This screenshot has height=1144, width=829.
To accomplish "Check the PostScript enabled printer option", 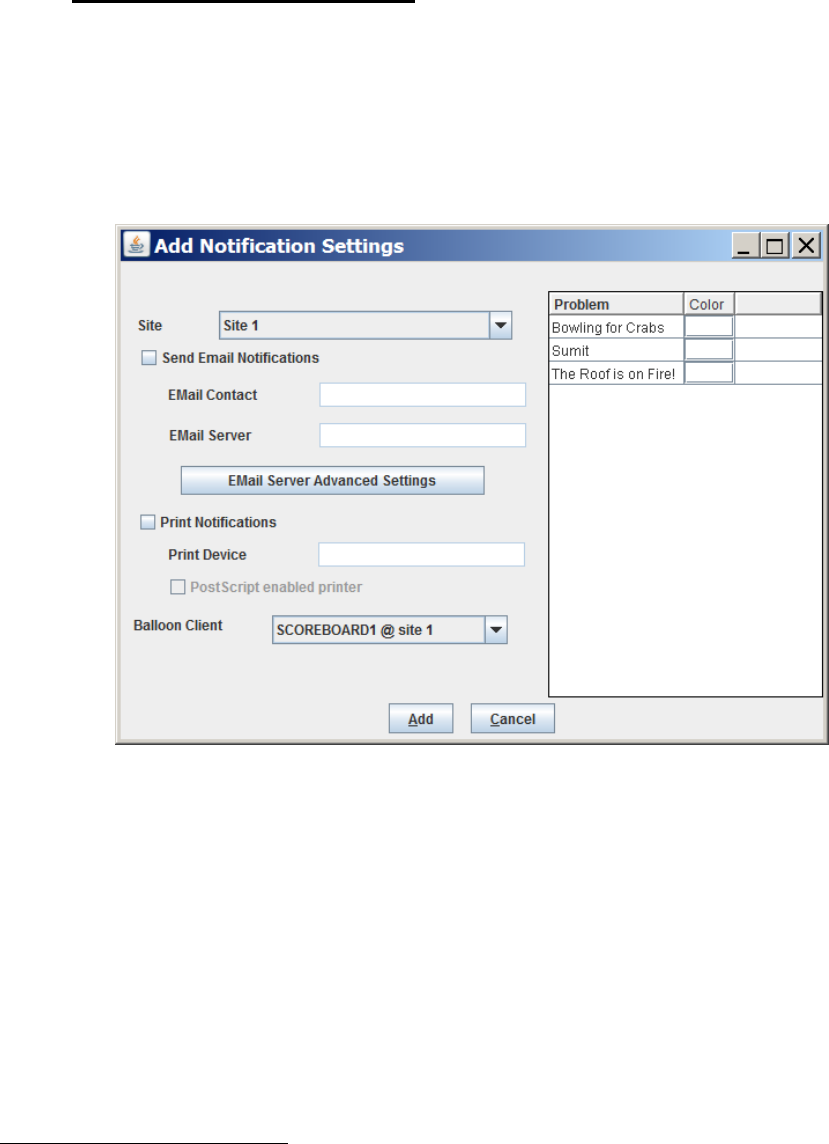I will click(x=177, y=587).
